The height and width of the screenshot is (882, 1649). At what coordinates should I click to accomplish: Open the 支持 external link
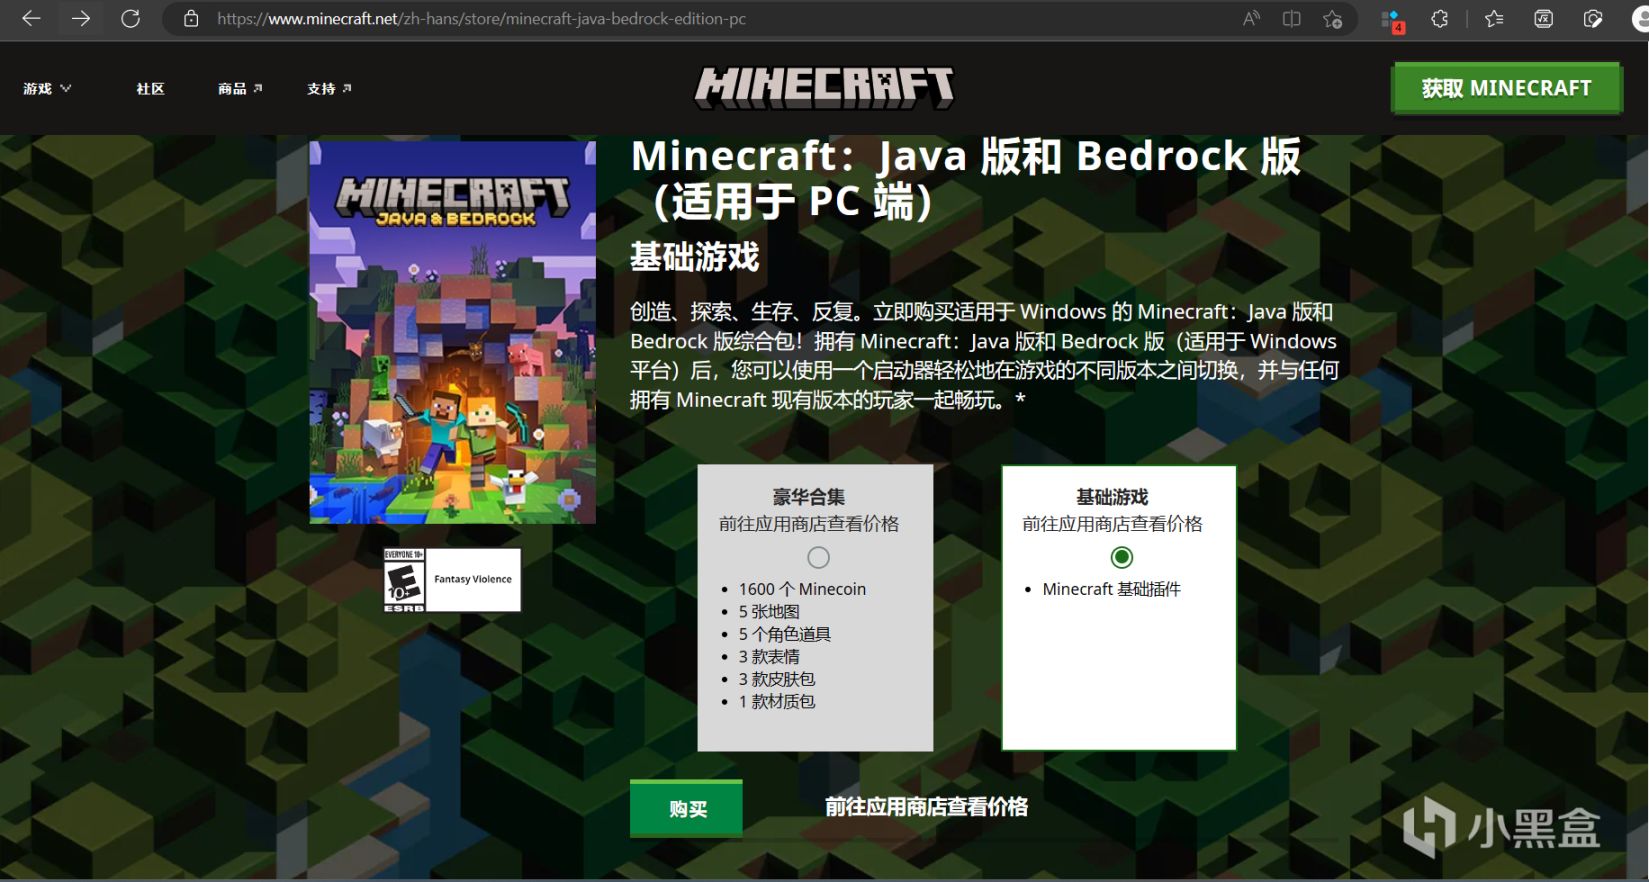(329, 89)
